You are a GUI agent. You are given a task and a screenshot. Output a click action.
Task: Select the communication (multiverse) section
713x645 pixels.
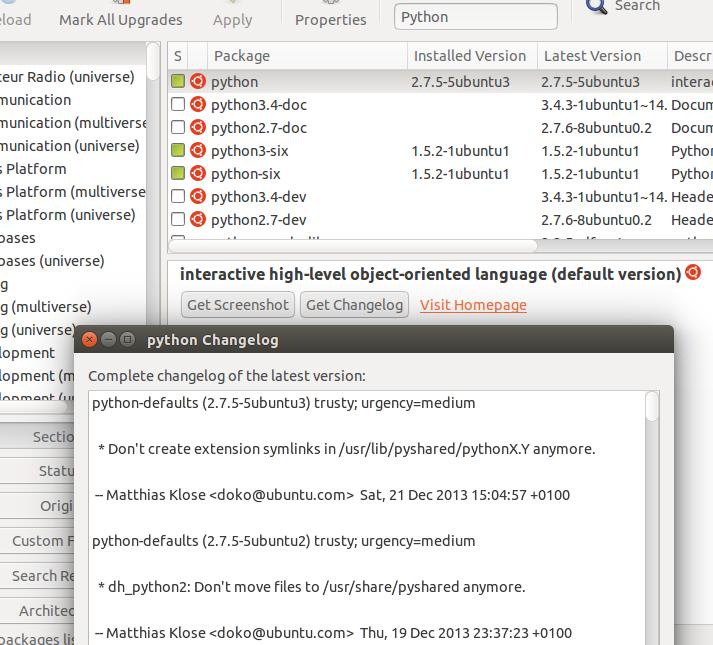73,123
